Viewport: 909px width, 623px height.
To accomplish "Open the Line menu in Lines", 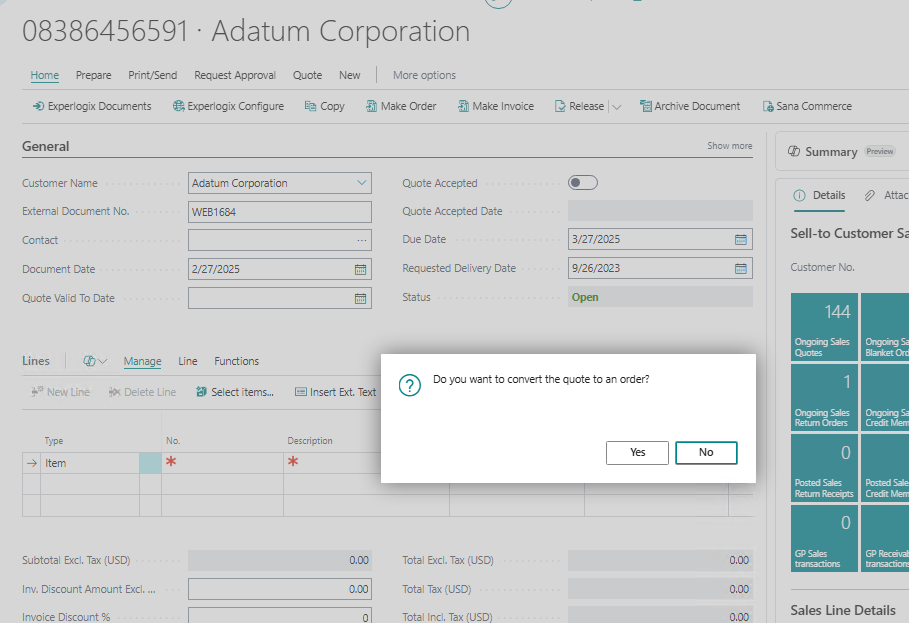I will tap(188, 361).
